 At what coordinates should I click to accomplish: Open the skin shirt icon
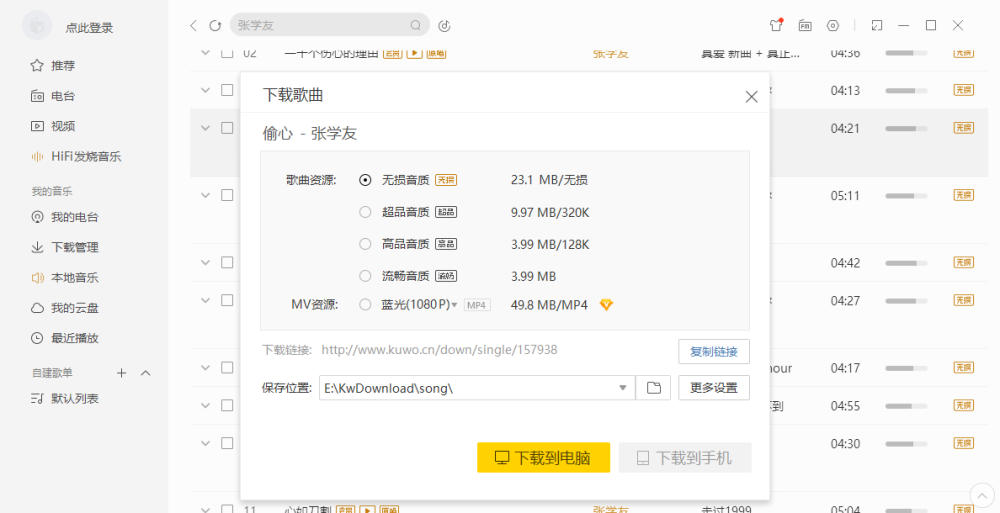tap(776, 25)
